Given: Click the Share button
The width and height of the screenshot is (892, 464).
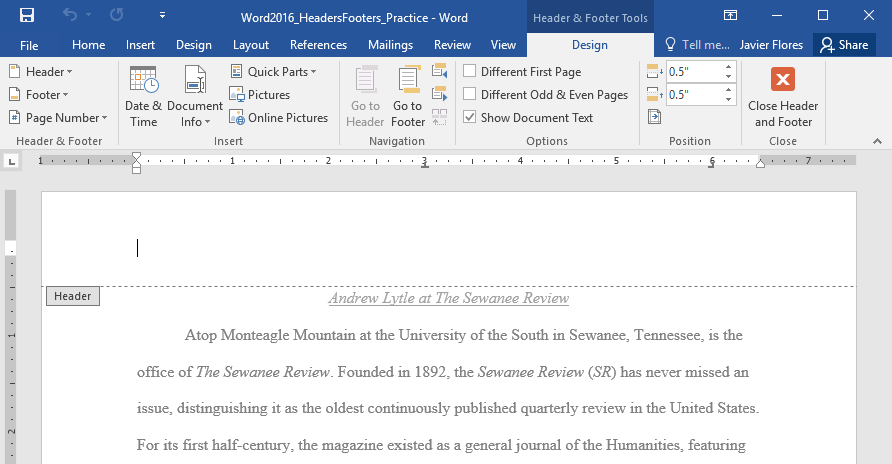Looking at the screenshot, I should [842, 45].
